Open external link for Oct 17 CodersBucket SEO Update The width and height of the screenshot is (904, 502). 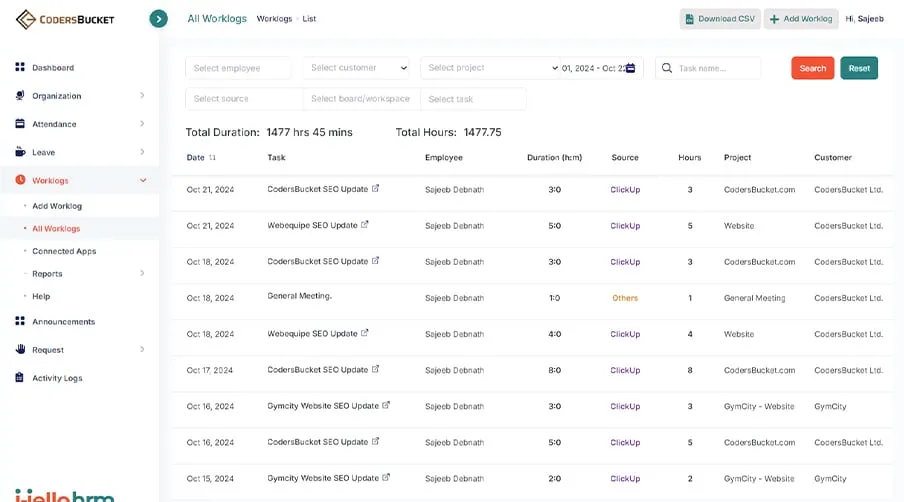click(x=375, y=369)
